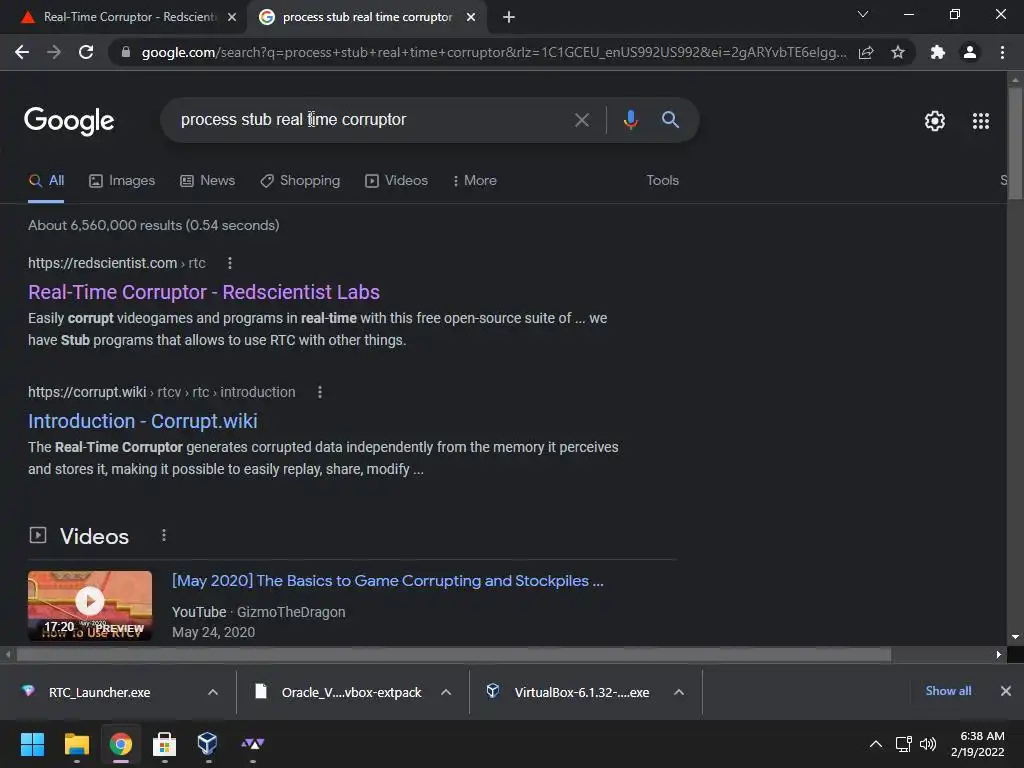Select the process stub search tab
Image resolution: width=1024 pixels, height=768 pixels.
pyautogui.click(x=366, y=17)
